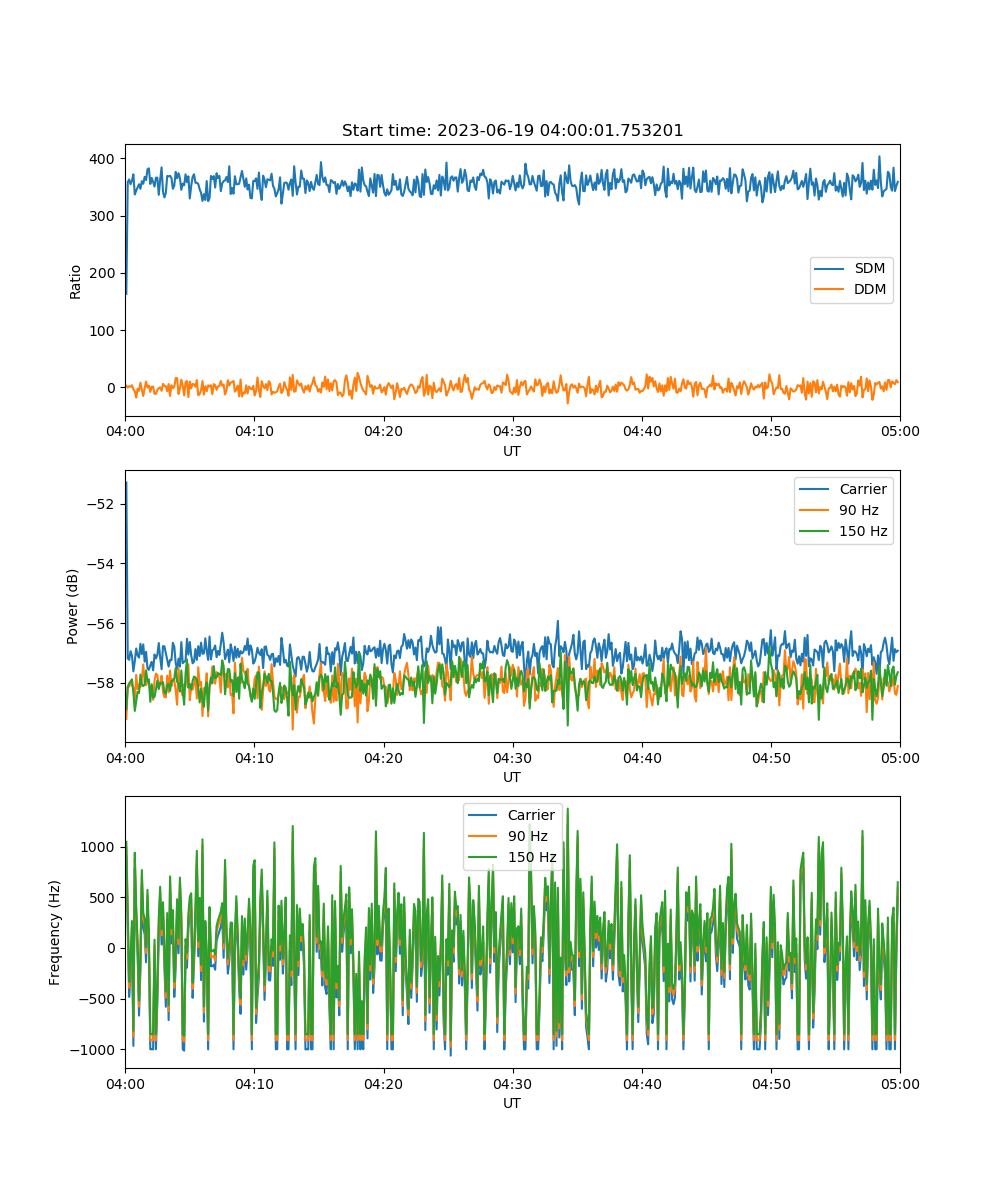Click the 05:00 tick under the Ratio plot
This screenshot has height=1200, width=1000.
click(900, 431)
